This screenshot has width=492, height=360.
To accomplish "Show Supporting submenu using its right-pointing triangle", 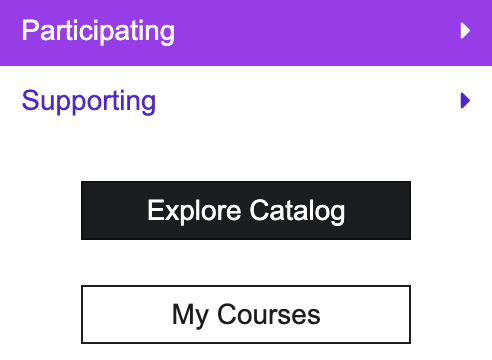I will (x=465, y=101).
